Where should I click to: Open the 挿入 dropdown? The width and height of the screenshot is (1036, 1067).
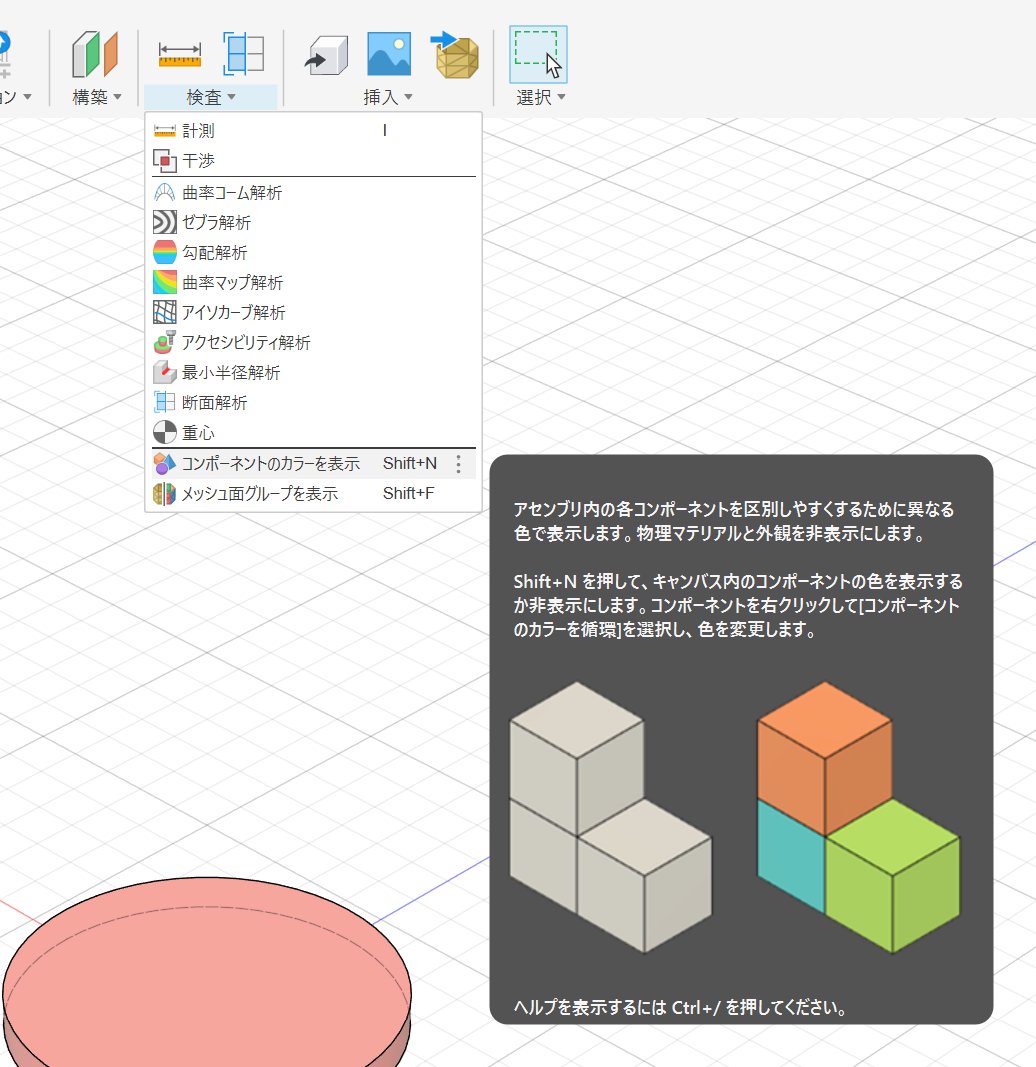coord(388,97)
